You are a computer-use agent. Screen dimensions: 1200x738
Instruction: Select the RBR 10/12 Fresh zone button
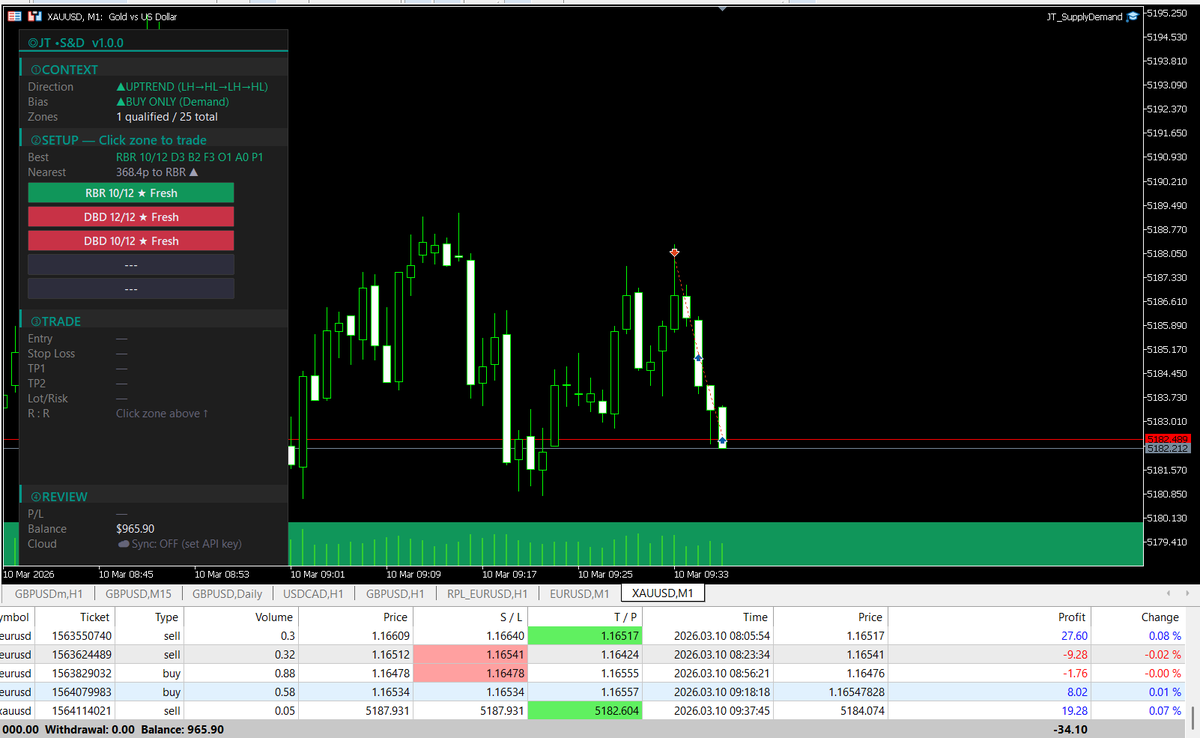tap(131, 192)
